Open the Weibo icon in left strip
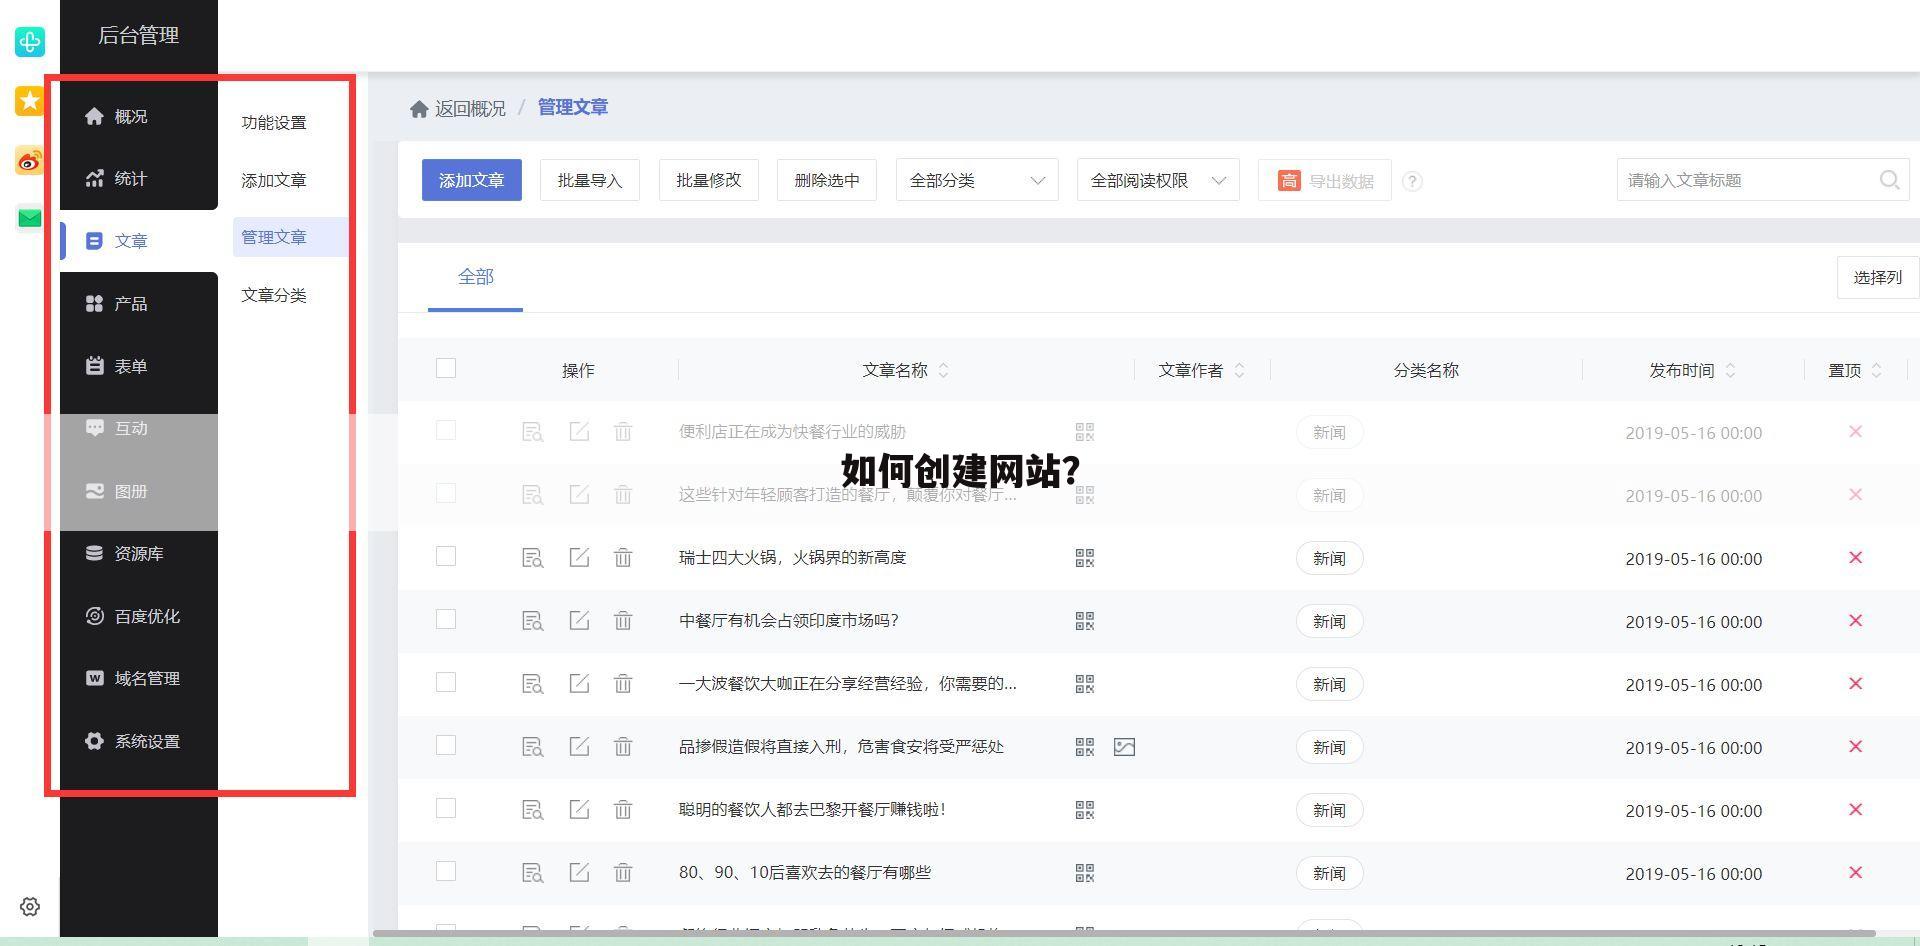 click(x=29, y=160)
